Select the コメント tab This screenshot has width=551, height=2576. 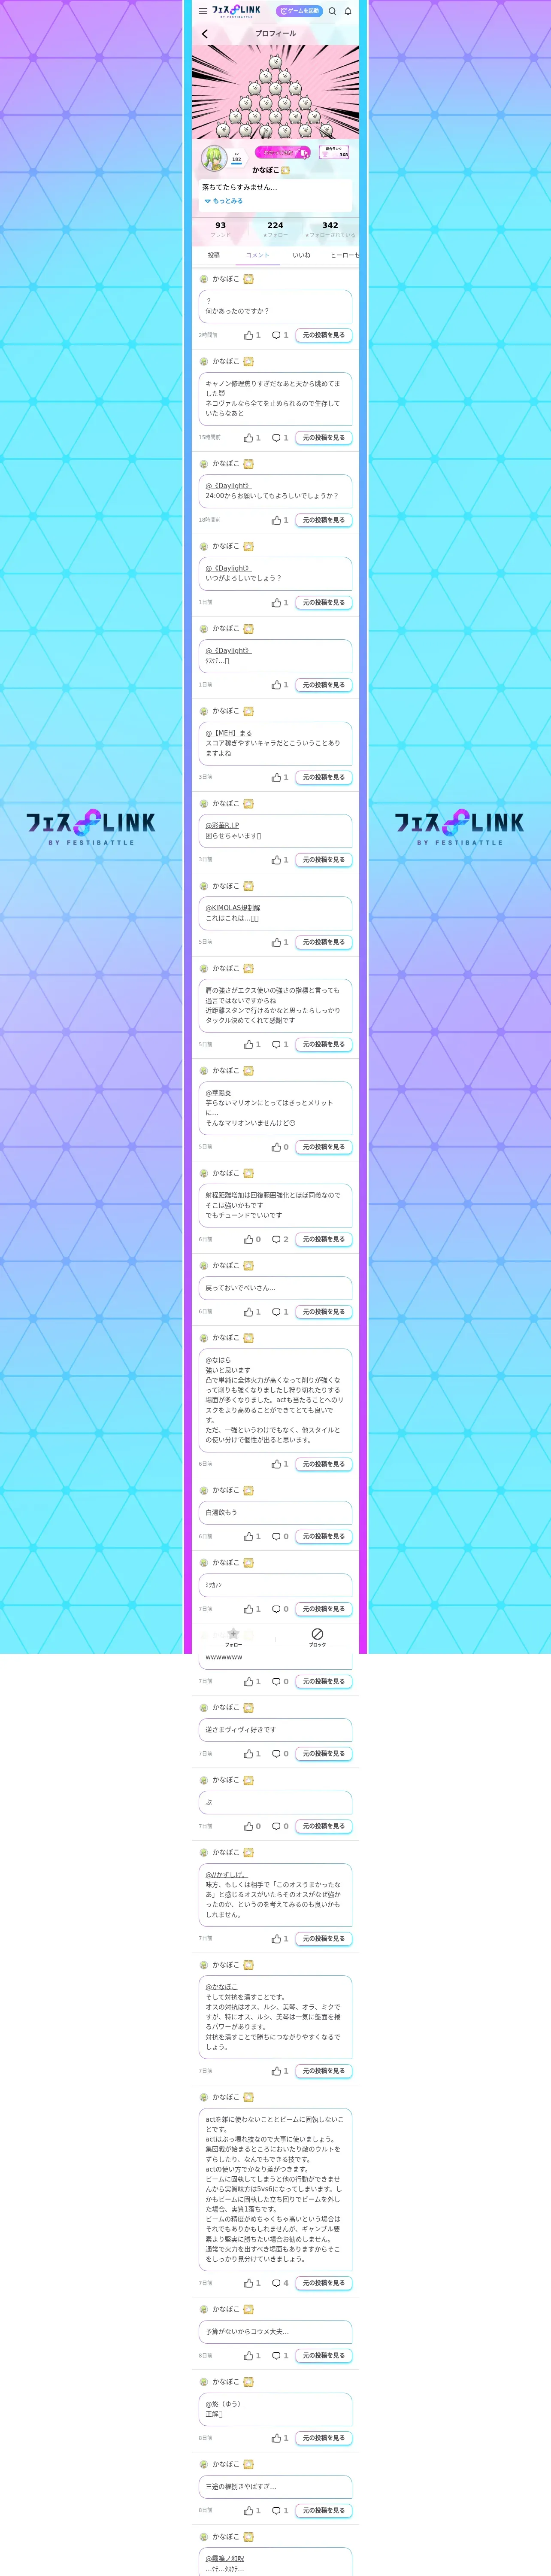[x=257, y=255]
